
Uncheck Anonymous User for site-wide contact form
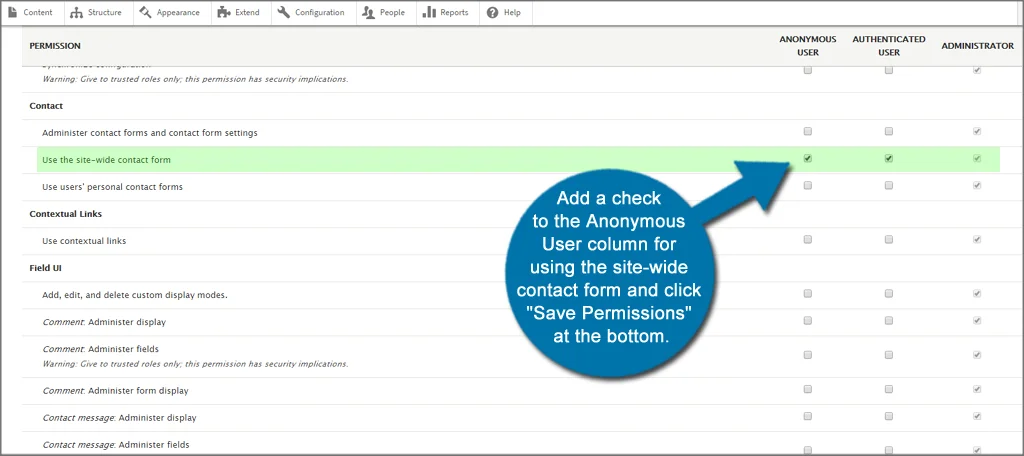point(808,159)
